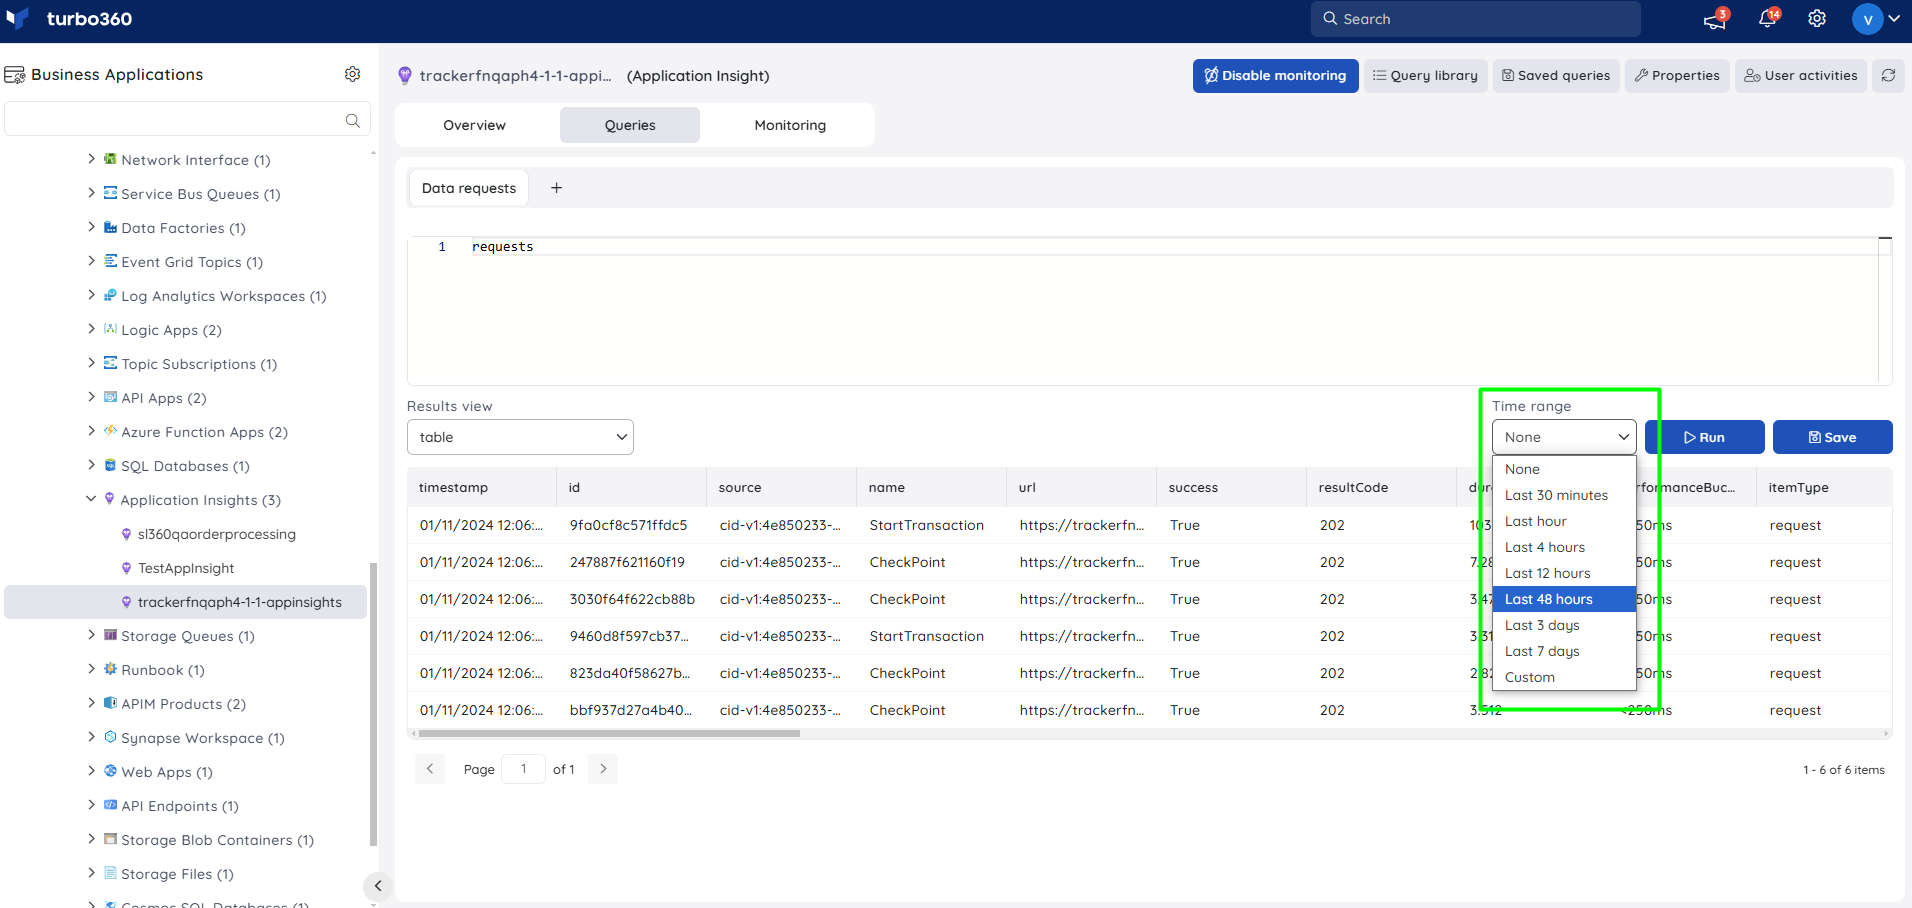Go to previous results page

pyautogui.click(x=430, y=769)
